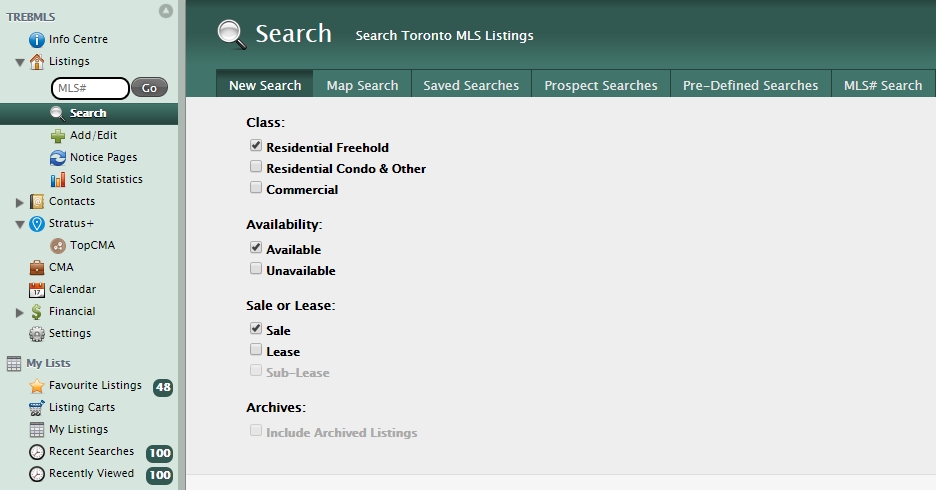Switch to the Map Search tab
This screenshot has width=936, height=490.
tap(362, 86)
